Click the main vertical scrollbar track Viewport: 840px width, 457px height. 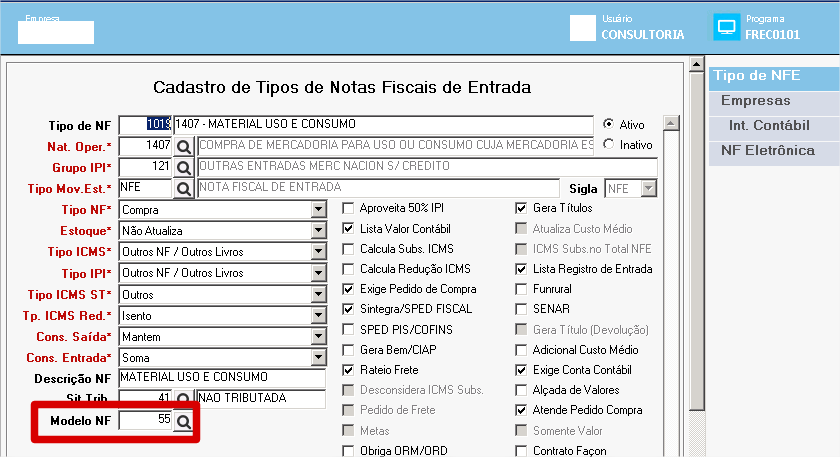coord(696,241)
